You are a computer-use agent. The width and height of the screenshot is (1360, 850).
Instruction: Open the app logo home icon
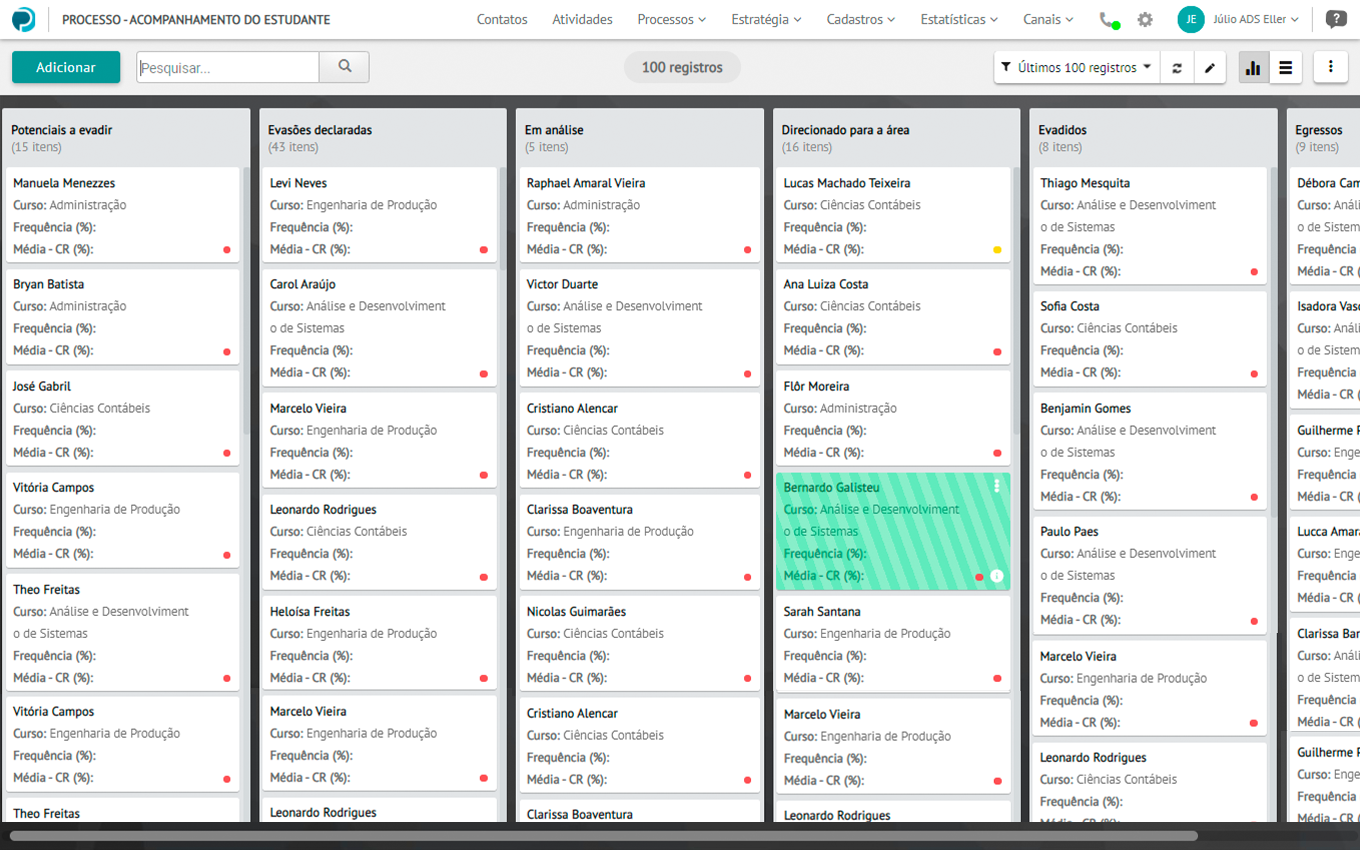click(23, 19)
